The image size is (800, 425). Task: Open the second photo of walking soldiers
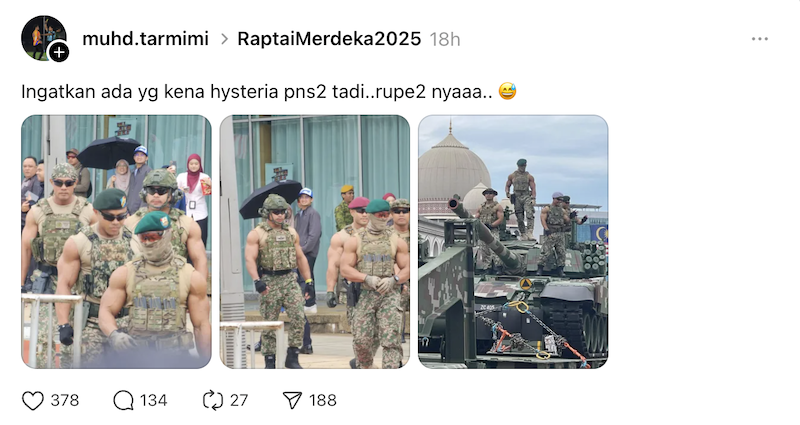click(315, 241)
